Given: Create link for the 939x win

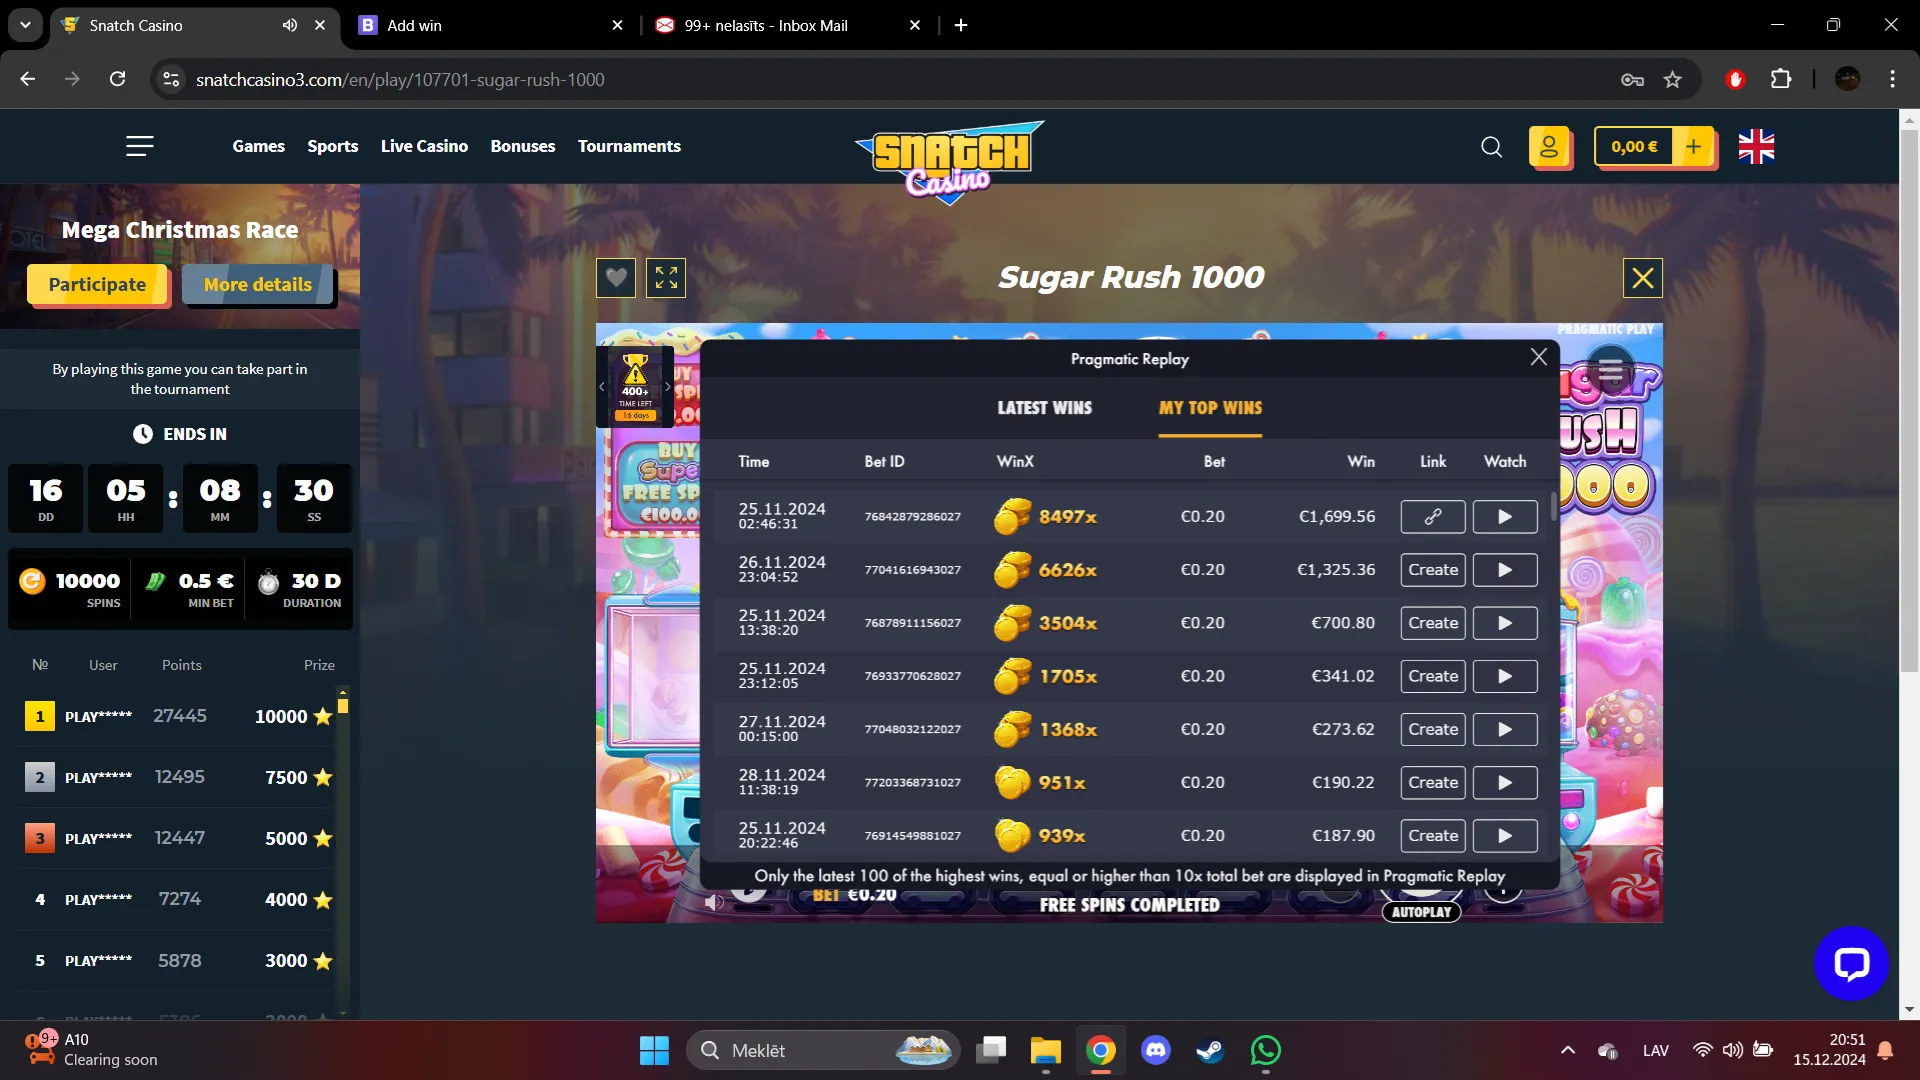Looking at the screenshot, I should pos(1433,835).
